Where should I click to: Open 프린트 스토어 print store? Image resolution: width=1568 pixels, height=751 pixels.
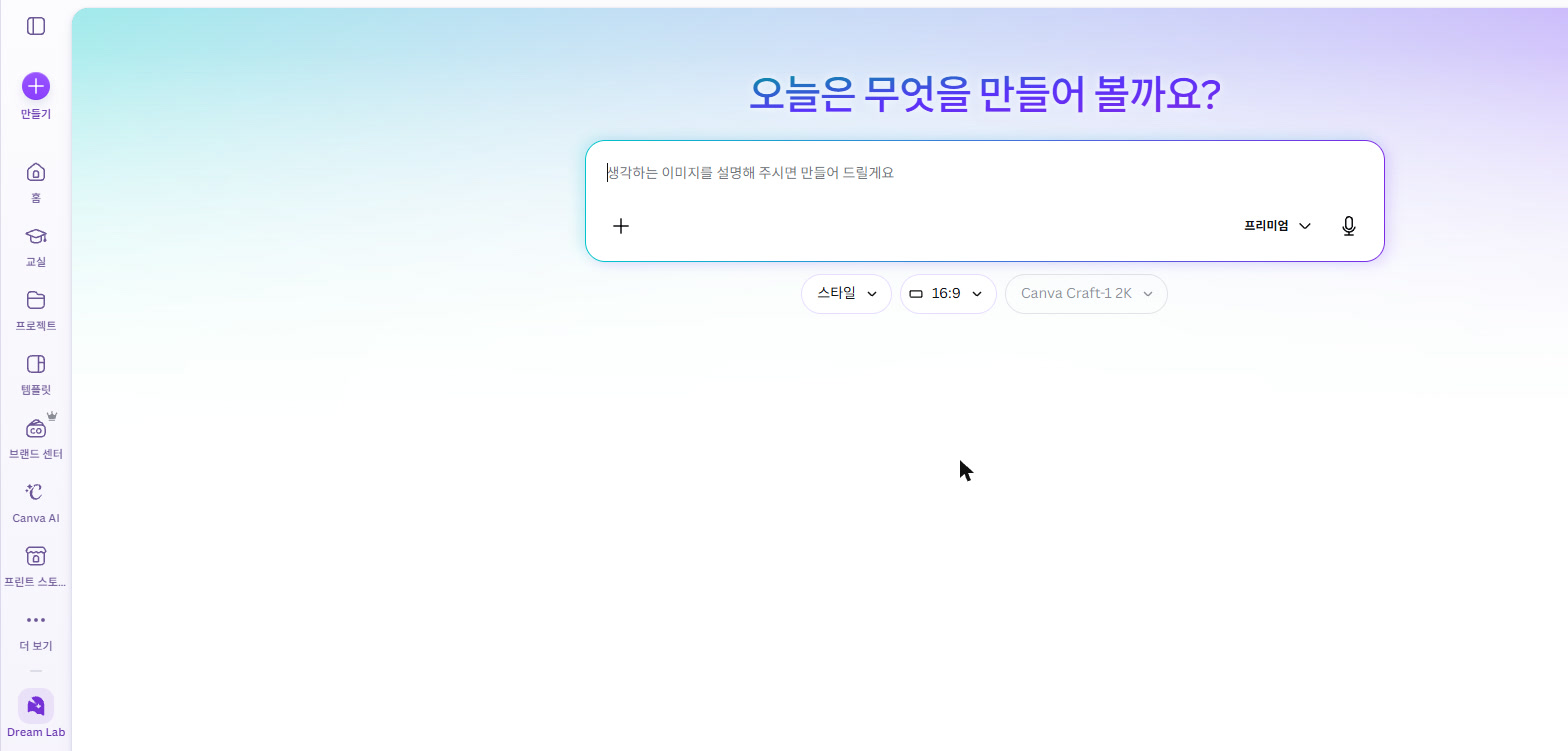36,566
